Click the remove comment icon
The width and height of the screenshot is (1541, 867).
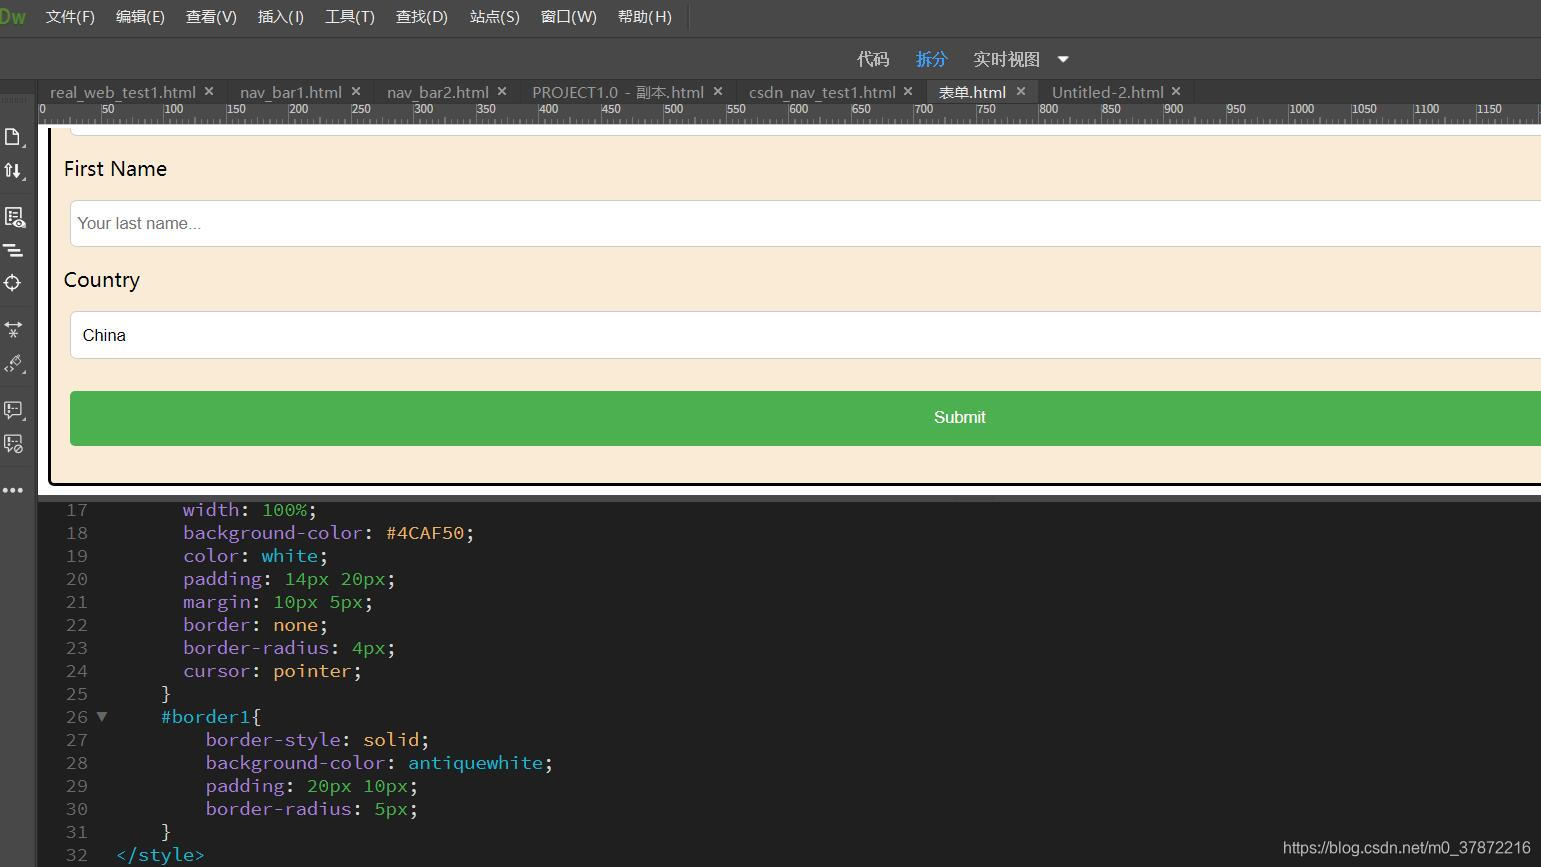pyautogui.click(x=13, y=443)
